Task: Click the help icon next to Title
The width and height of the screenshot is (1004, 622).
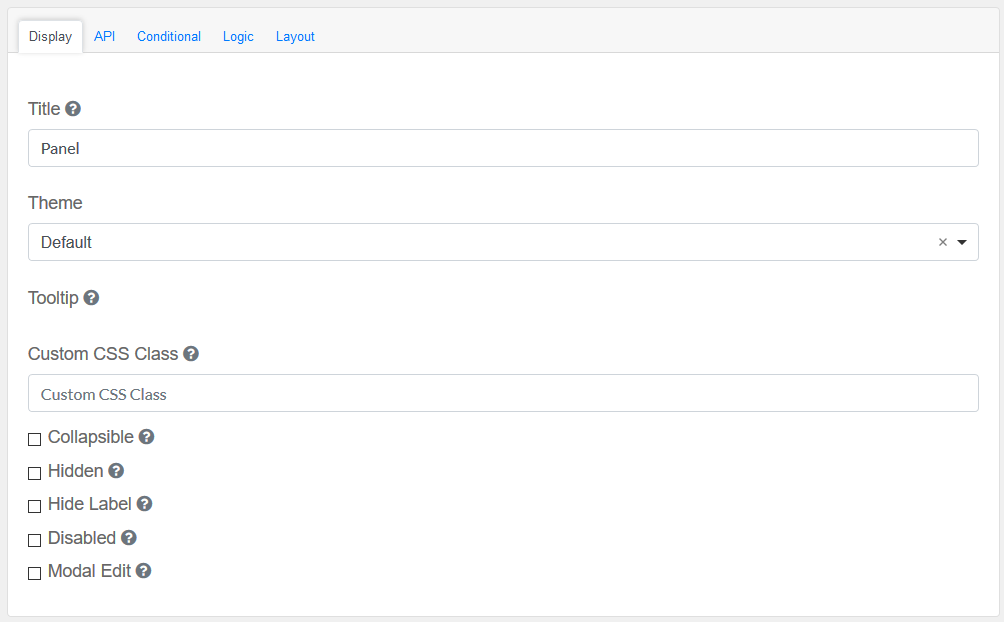Action: [x=73, y=109]
